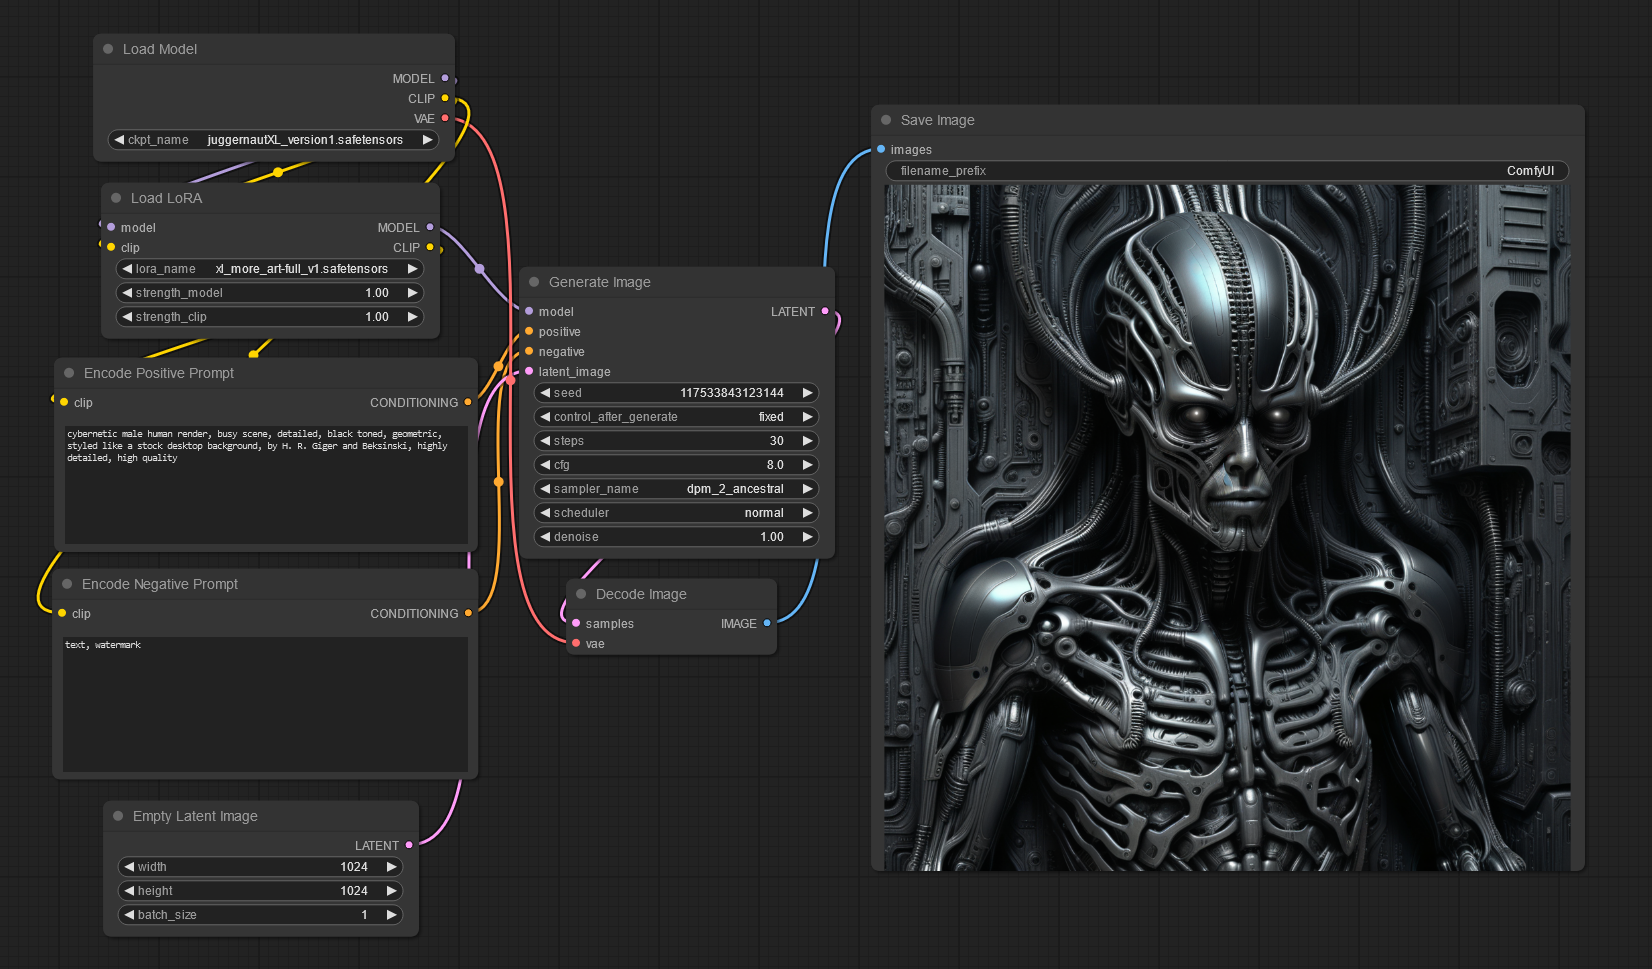Collapse the Load Model node via its dot
Viewport: 1652px width, 969px height.
tap(108, 49)
